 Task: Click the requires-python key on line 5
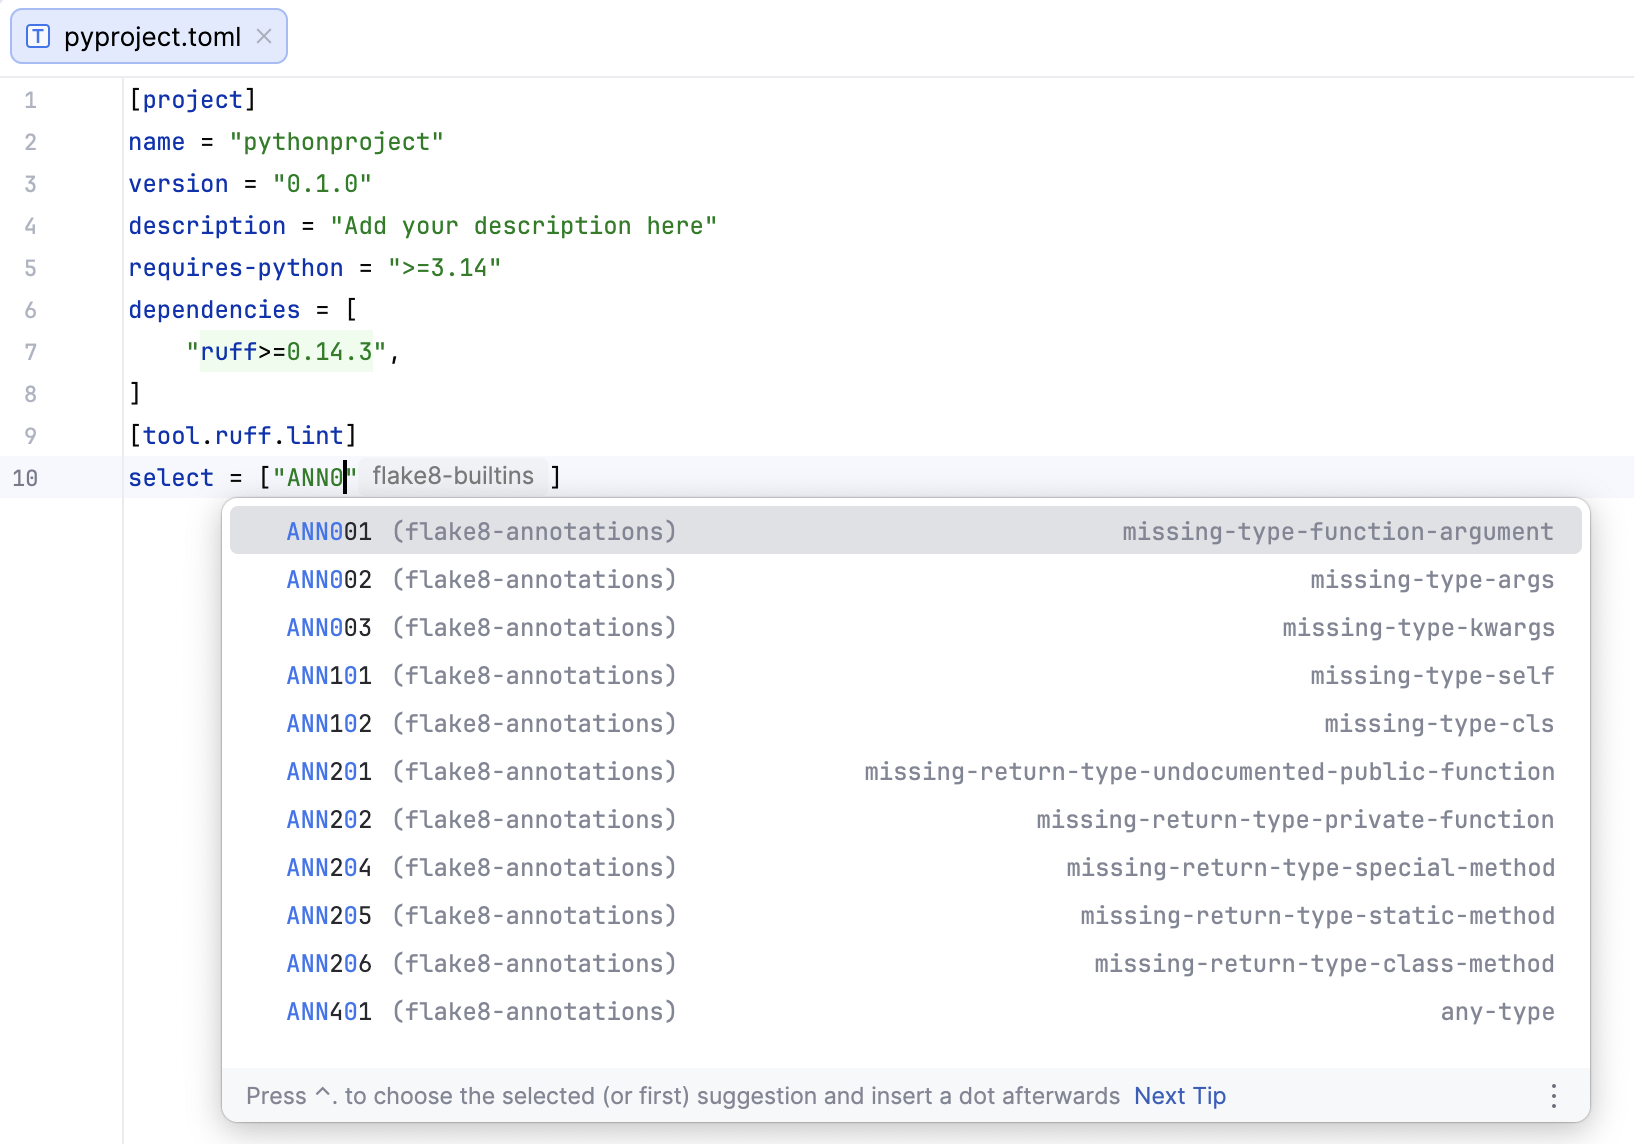(235, 267)
